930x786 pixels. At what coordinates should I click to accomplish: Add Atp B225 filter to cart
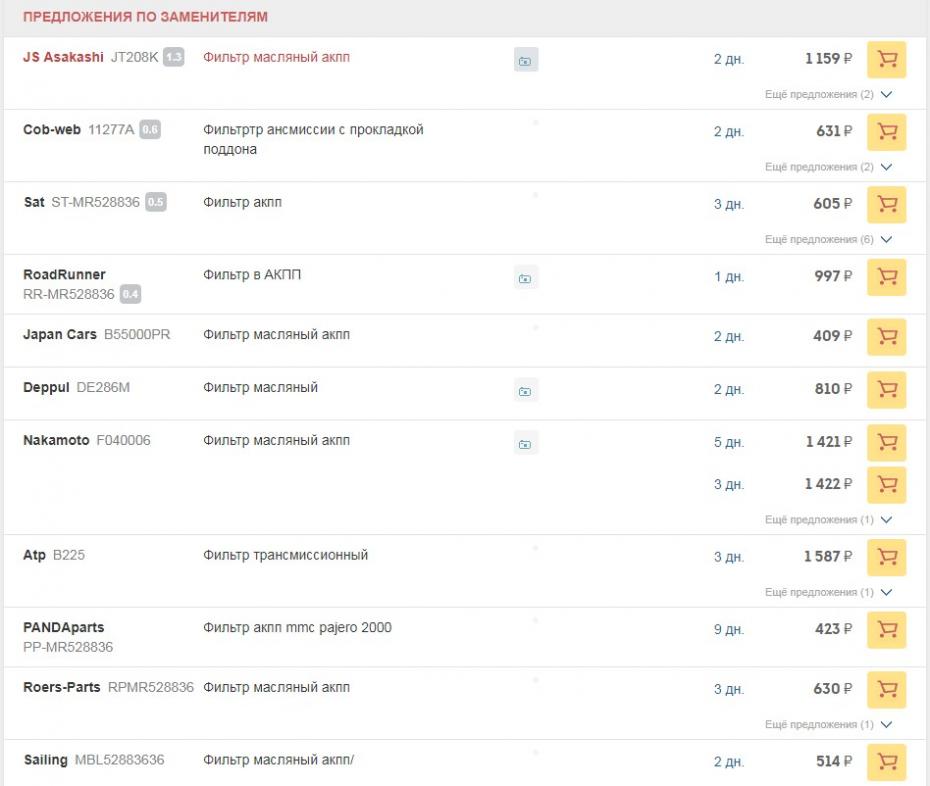[886, 557]
